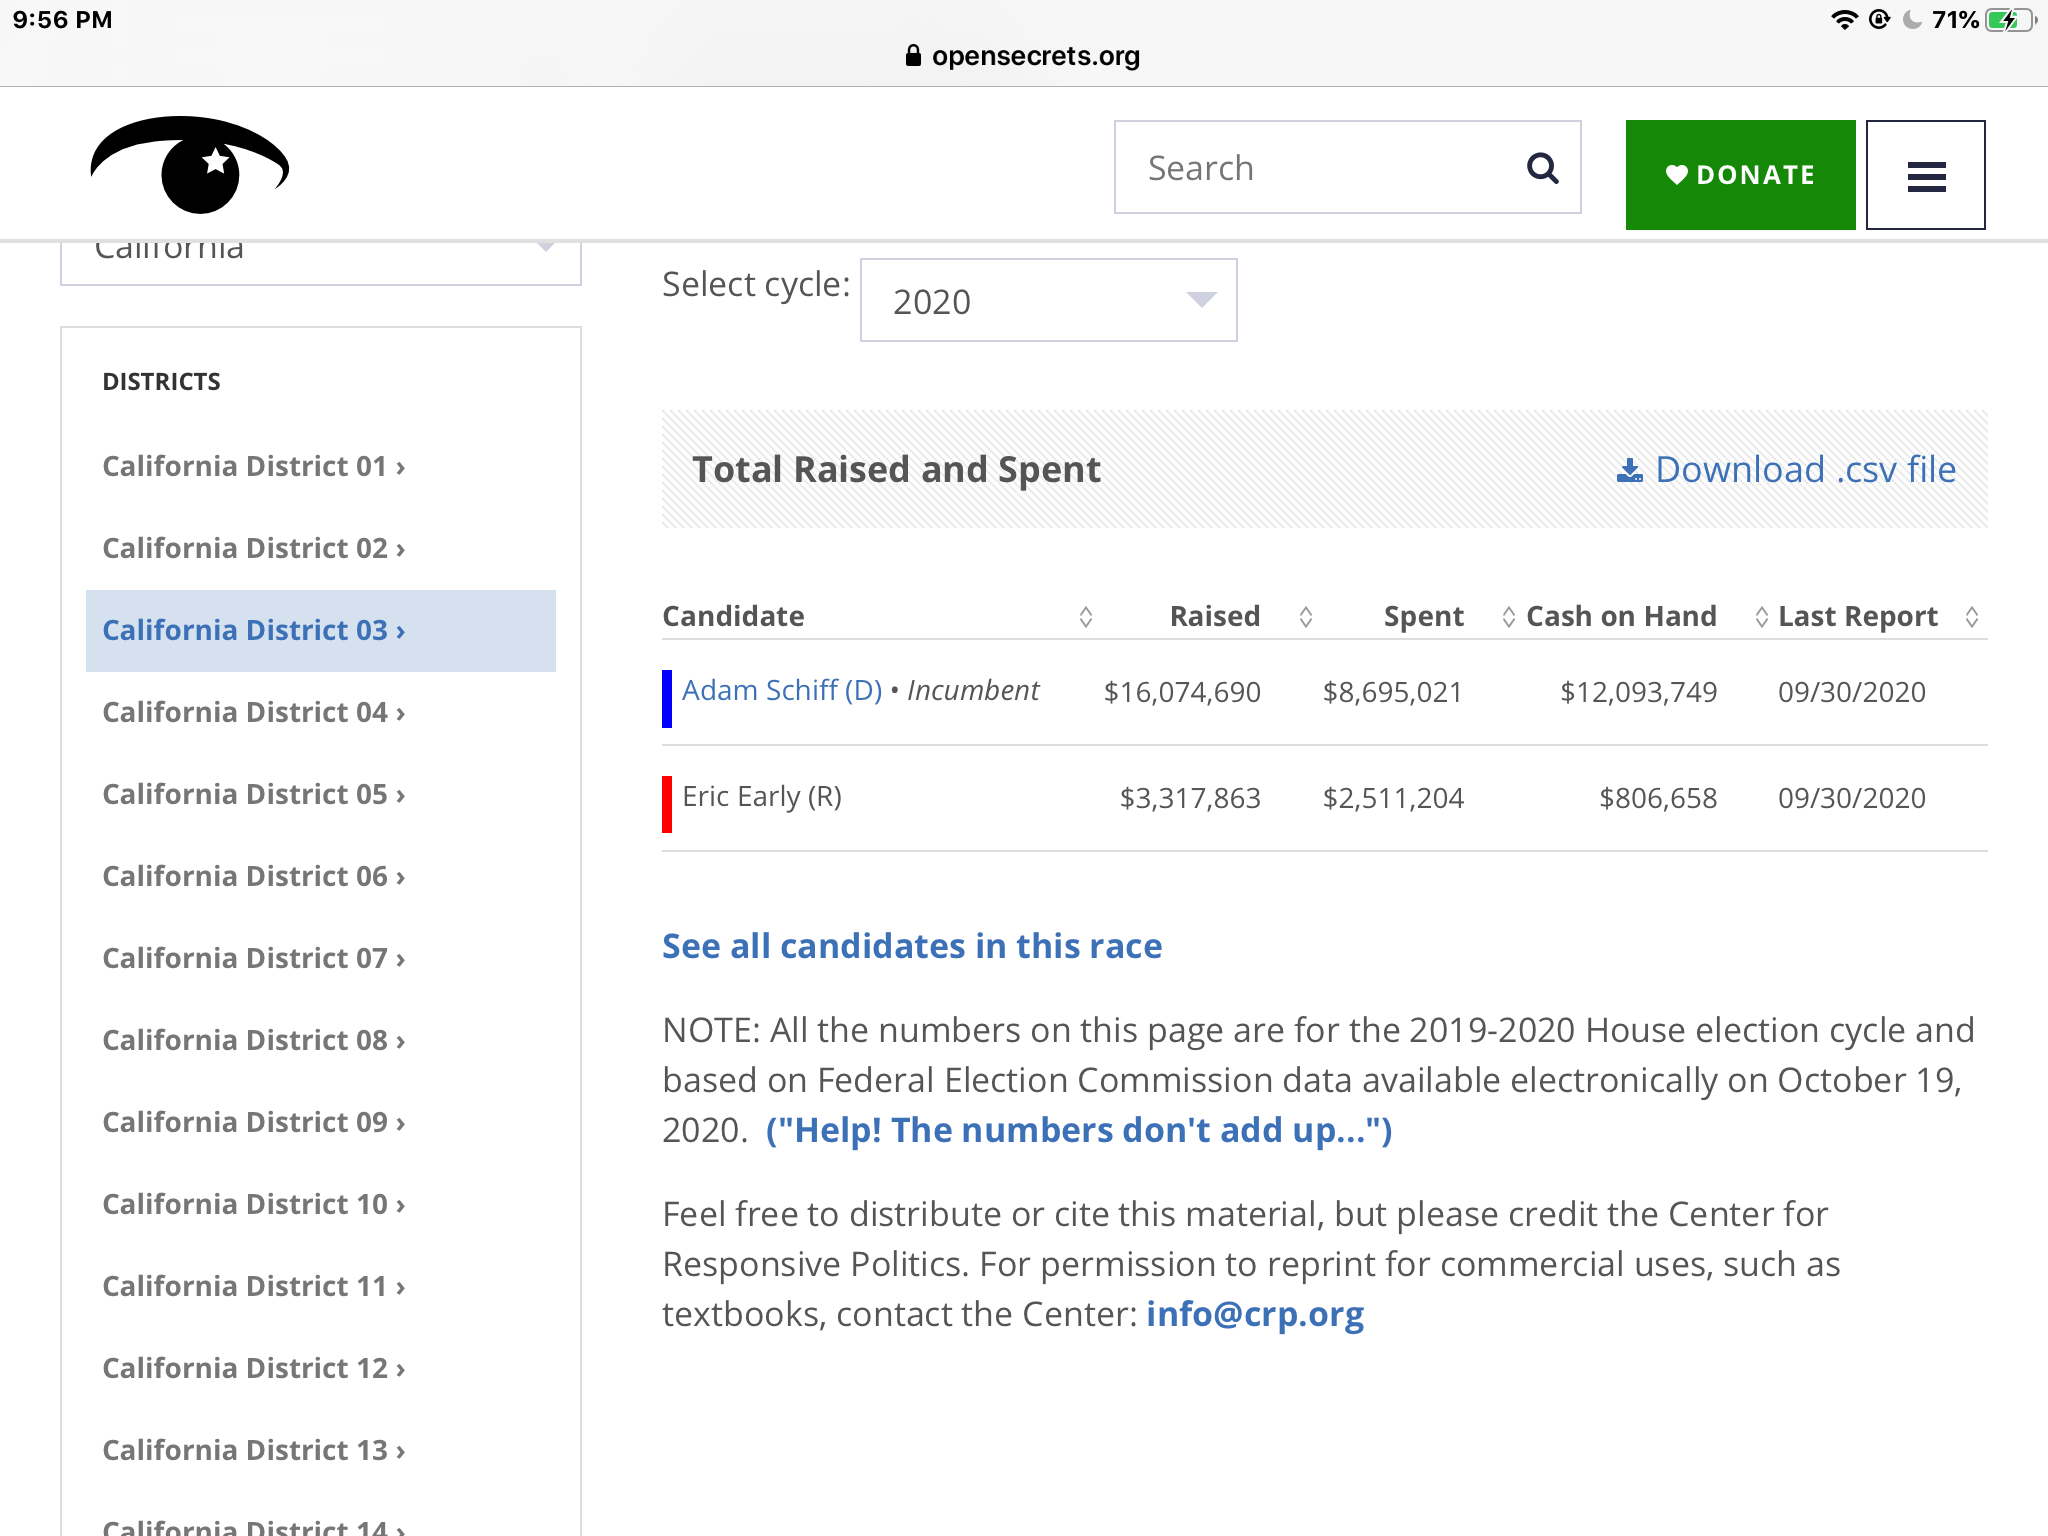
Task: Open Adam Schiff (D) candidate link
Action: point(782,691)
